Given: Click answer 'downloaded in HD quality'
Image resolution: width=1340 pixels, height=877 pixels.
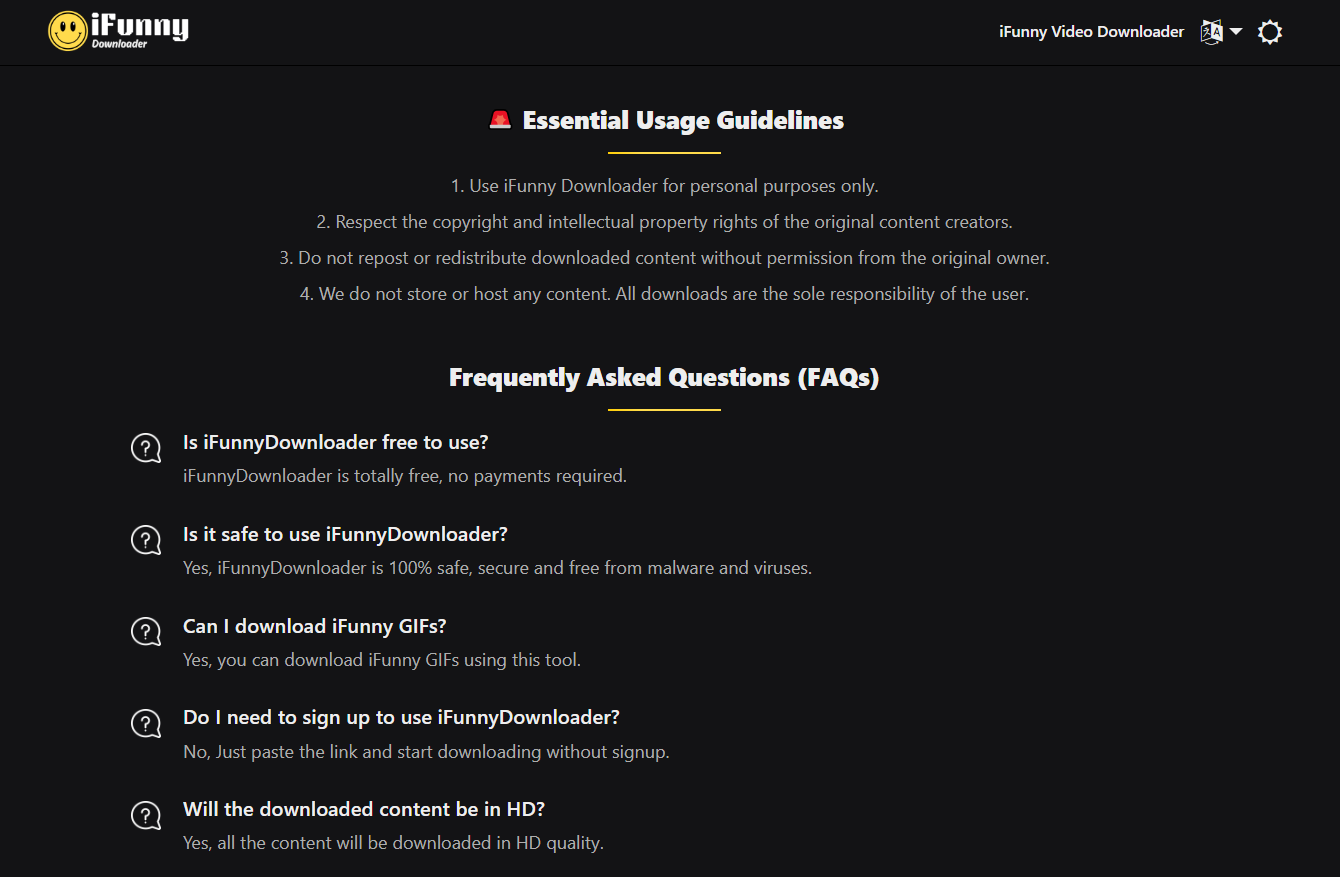Looking at the screenshot, I should 393,843.
